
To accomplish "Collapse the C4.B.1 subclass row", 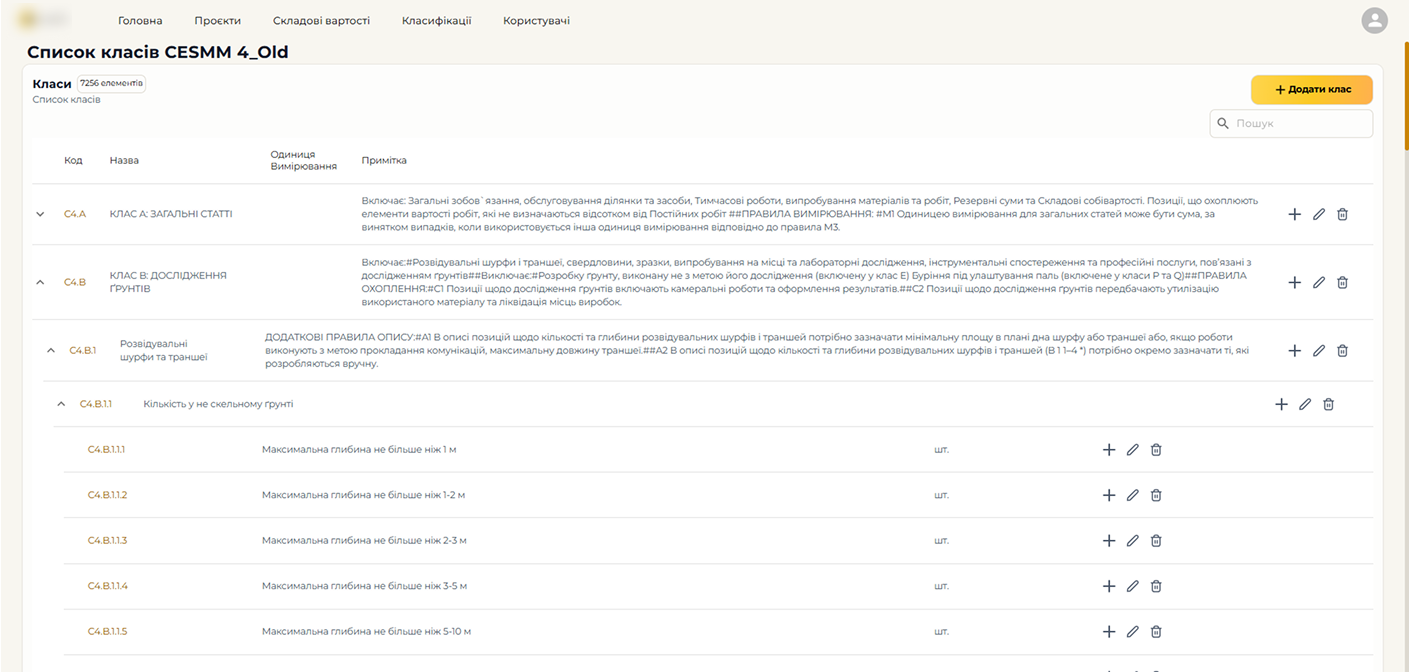I will click(50, 351).
